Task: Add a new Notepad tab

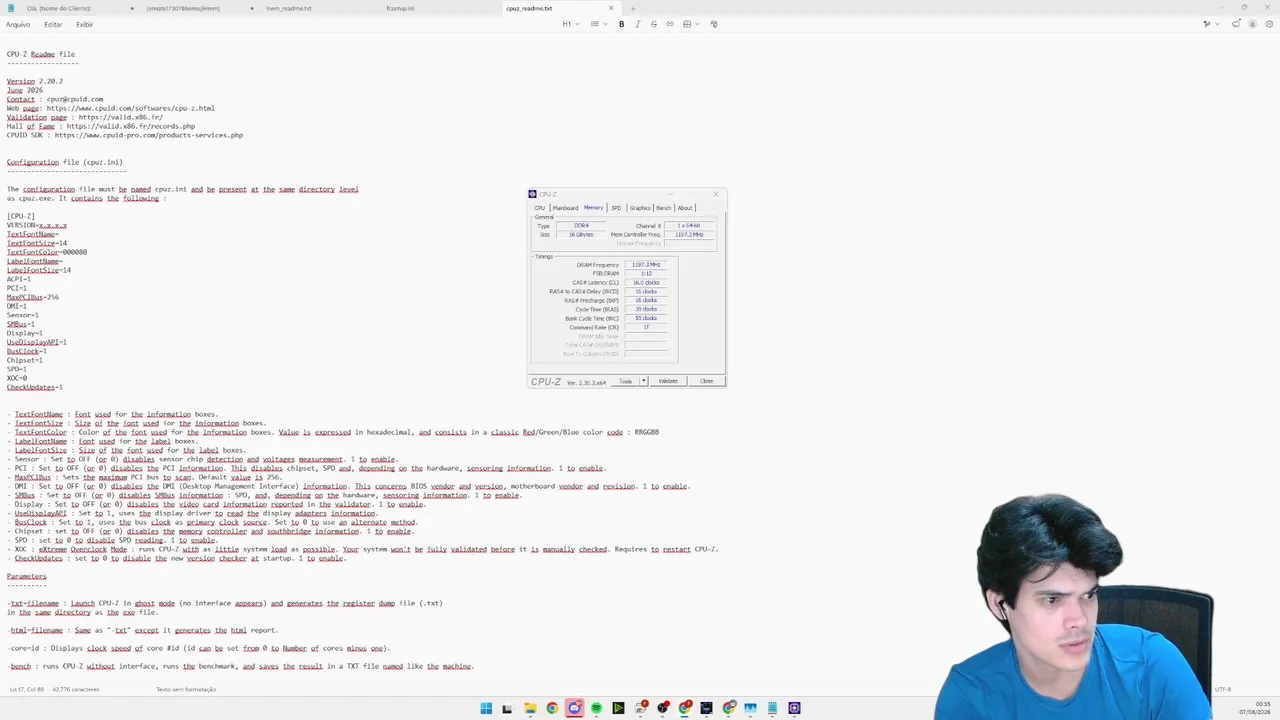Action: pos(633,8)
